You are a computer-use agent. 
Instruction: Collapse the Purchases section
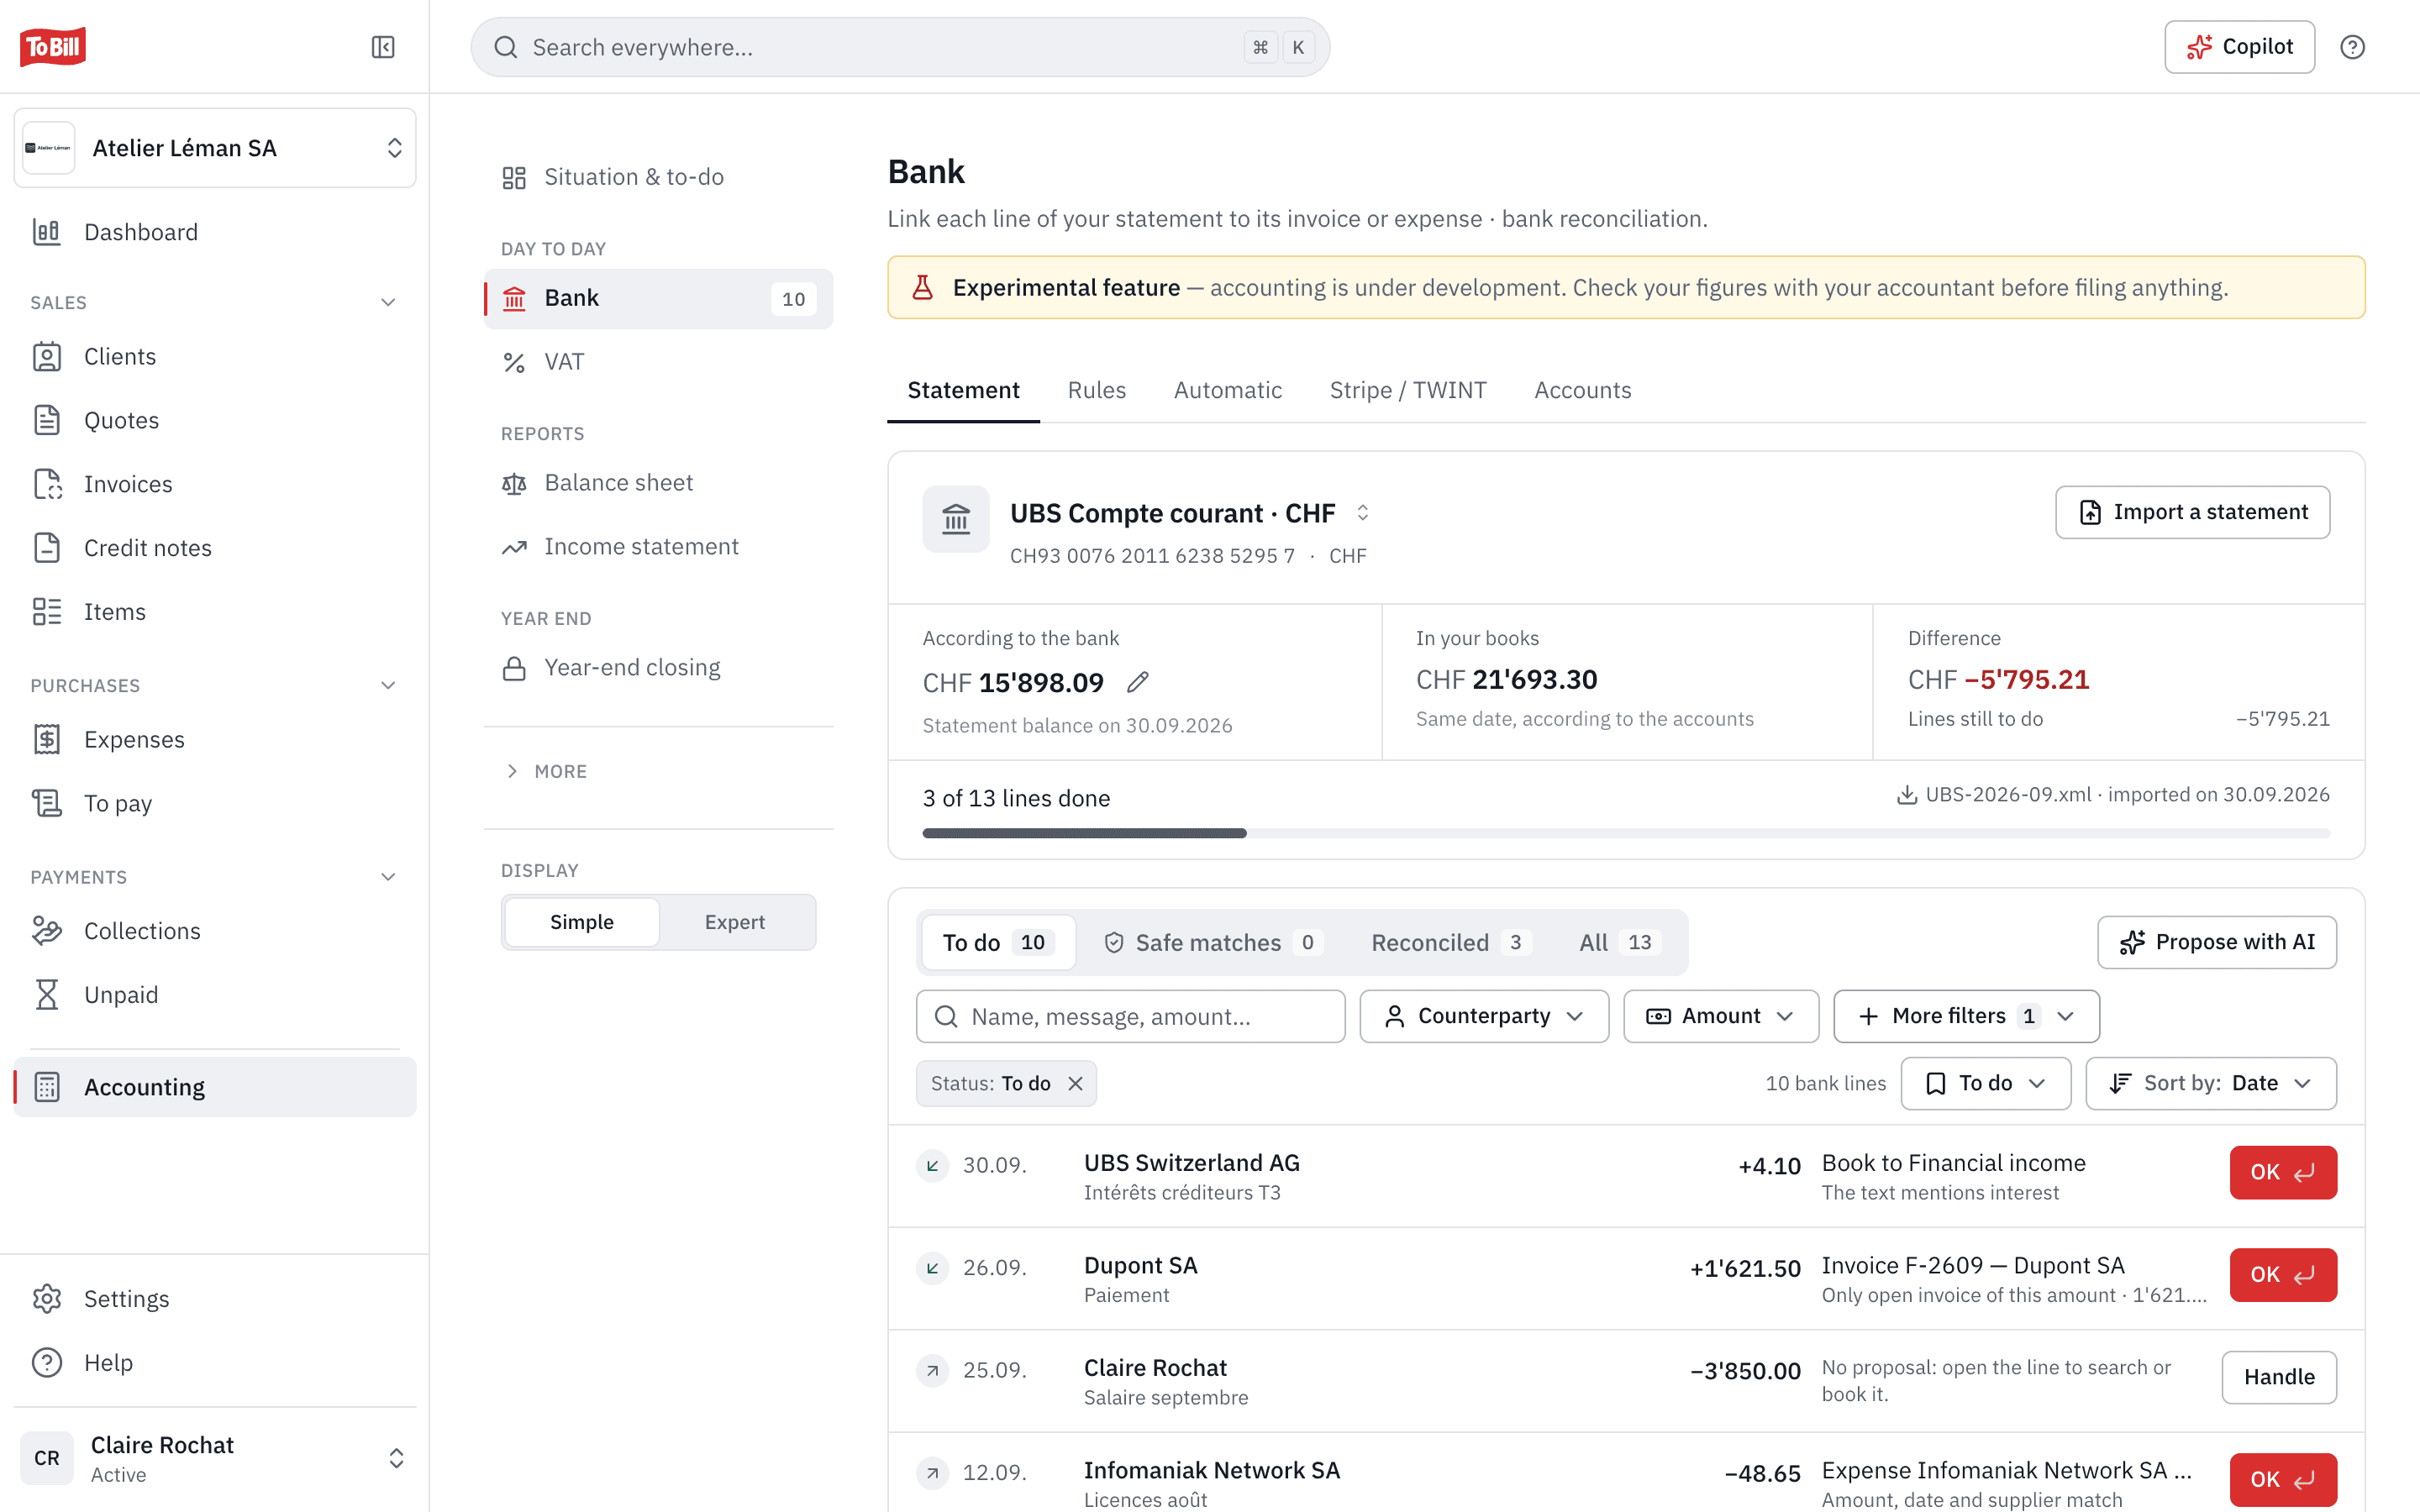pyautogui.click(x=388, y=685)
